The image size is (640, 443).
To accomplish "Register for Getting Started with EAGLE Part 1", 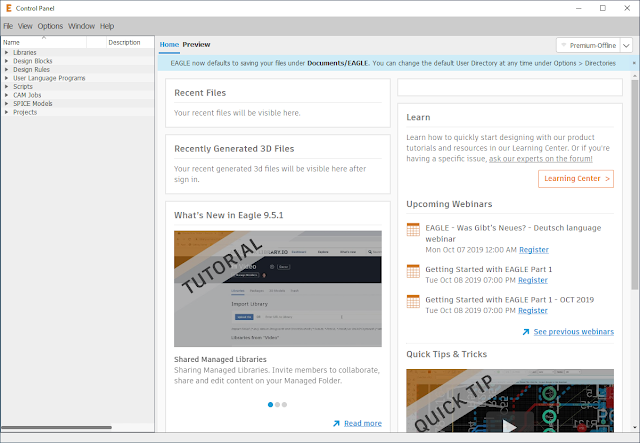I will pyautogui.click(x=533, y=280).
